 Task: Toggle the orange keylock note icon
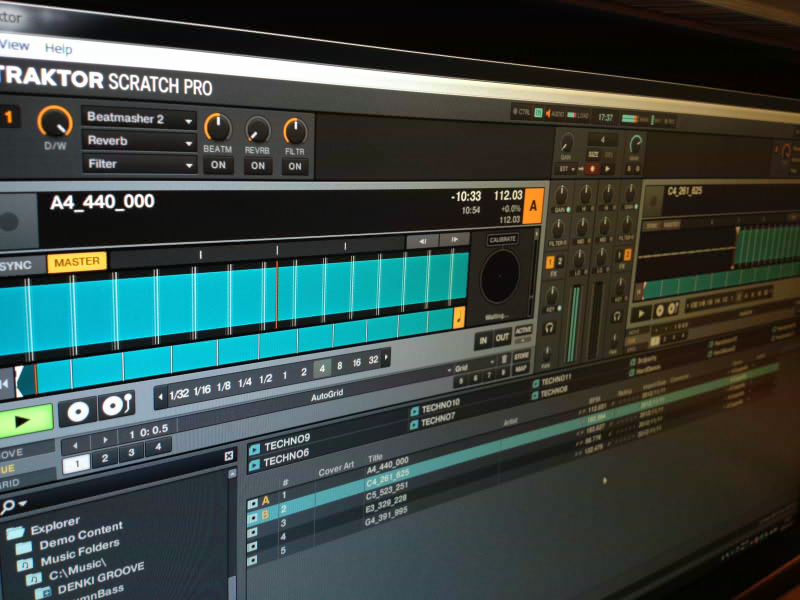(459, 317)
